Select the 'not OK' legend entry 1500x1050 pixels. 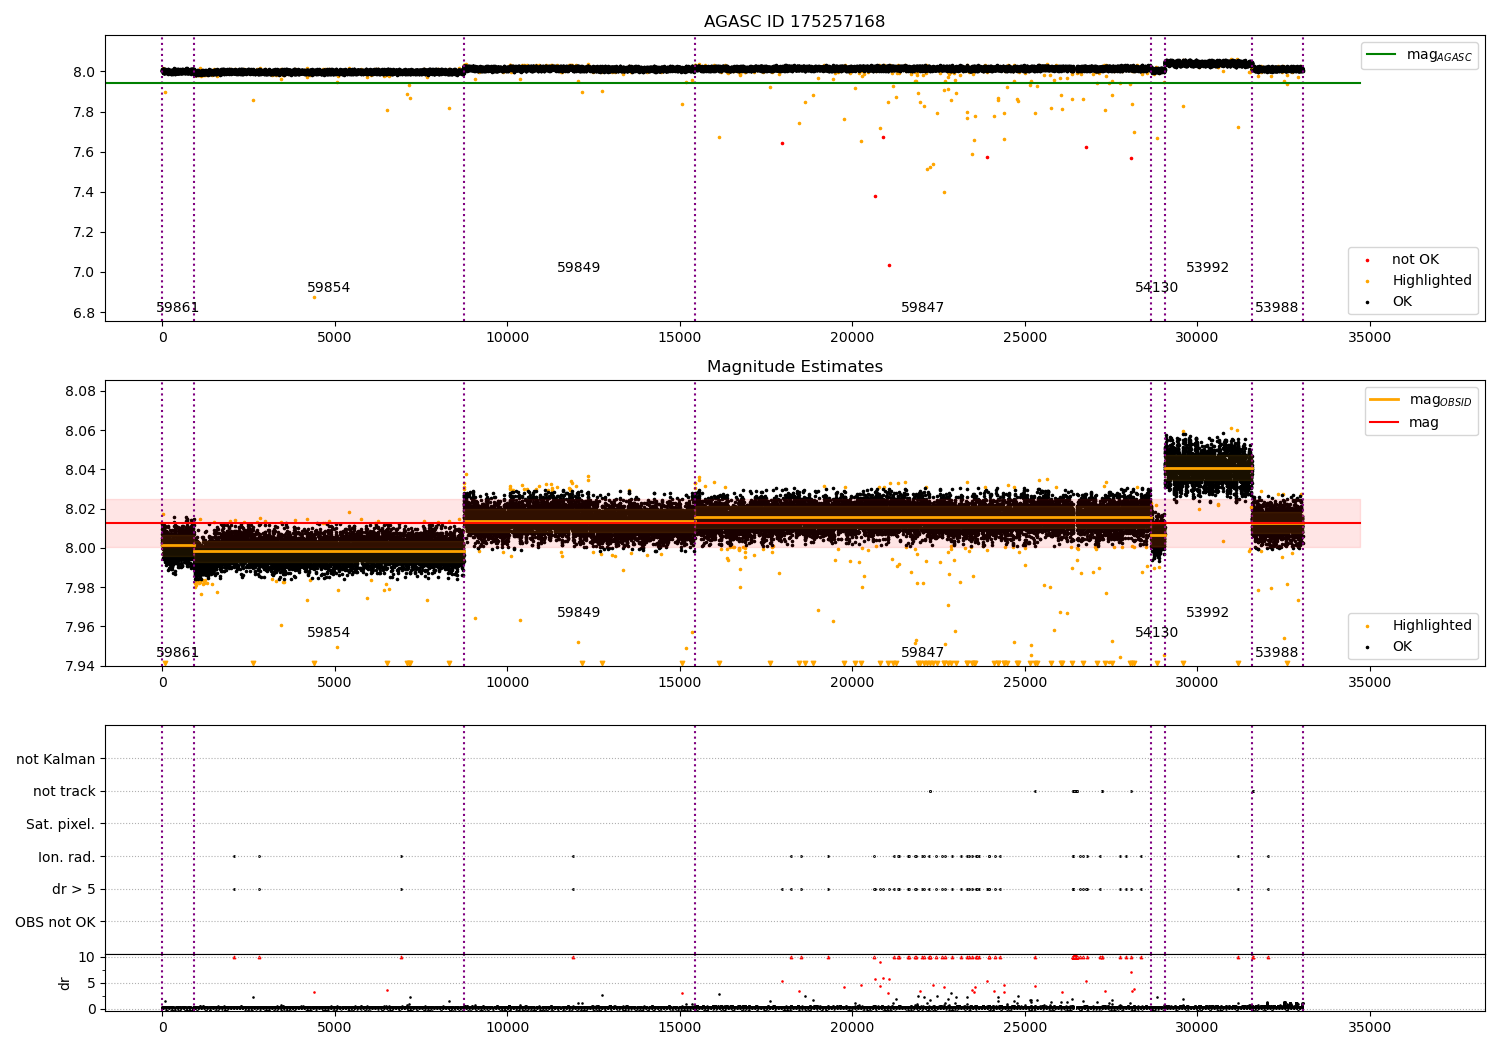click(x=1415, y=260)
